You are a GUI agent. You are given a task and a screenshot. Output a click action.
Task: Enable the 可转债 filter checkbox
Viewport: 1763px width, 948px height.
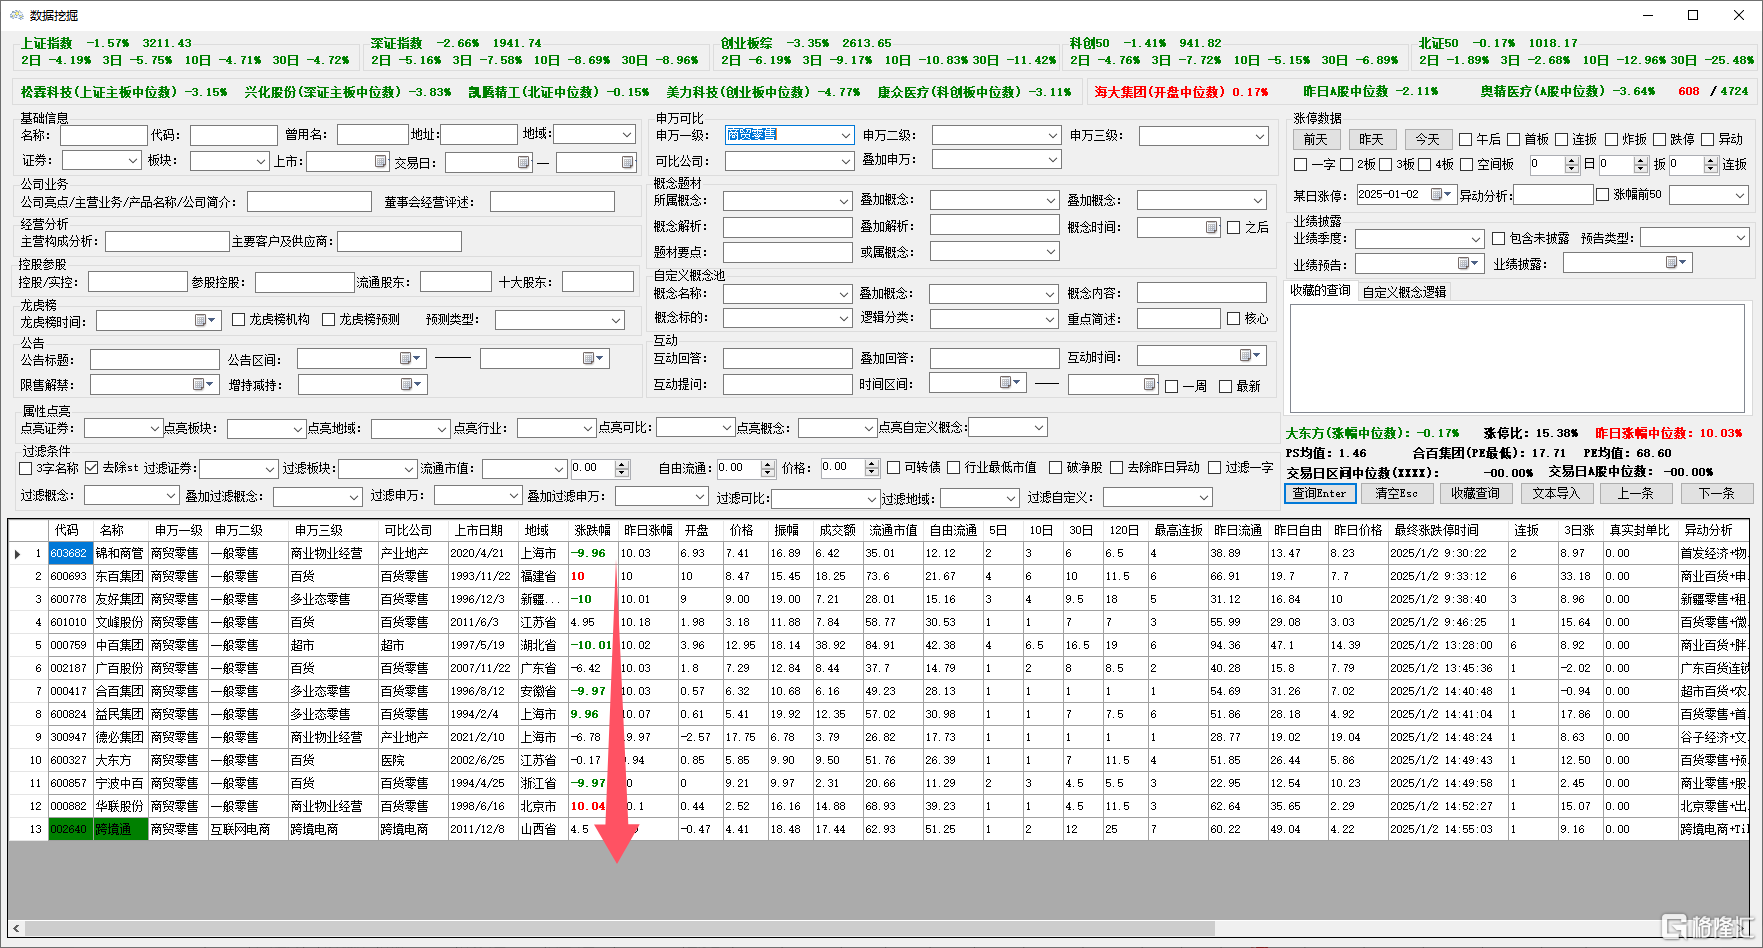(x=893, y=467)
